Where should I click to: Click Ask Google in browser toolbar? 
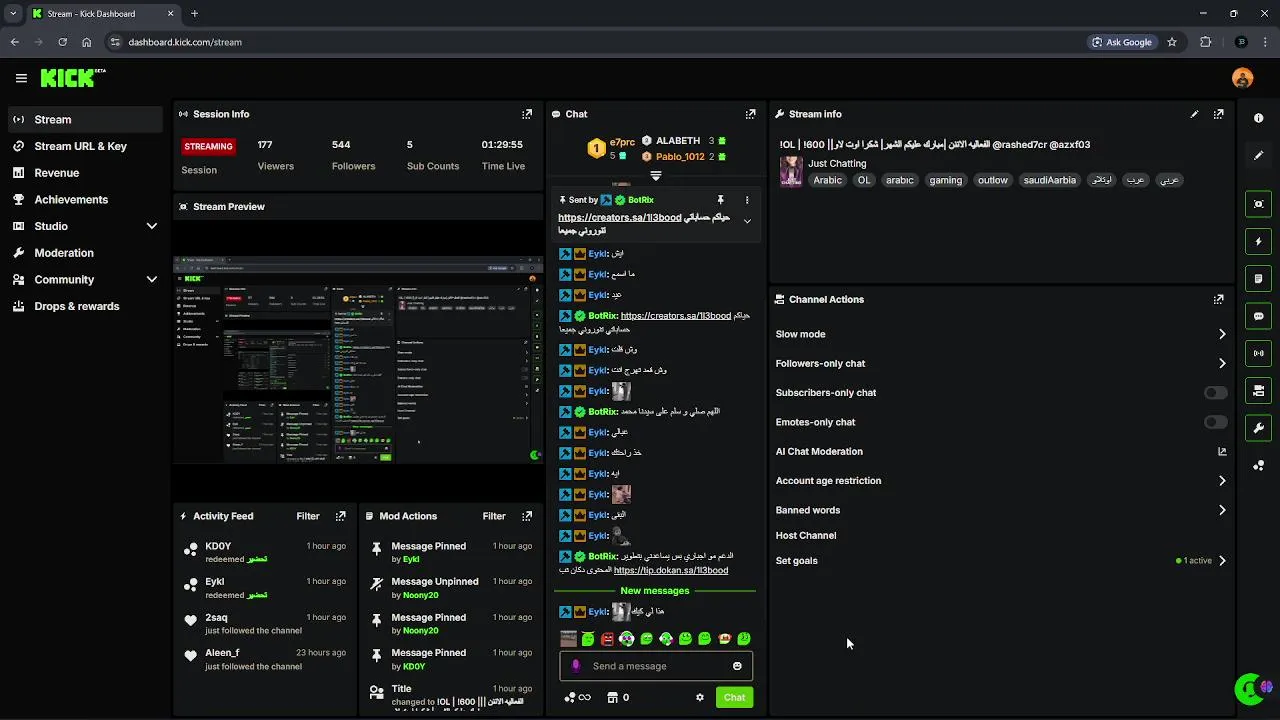pos(1122,42)
